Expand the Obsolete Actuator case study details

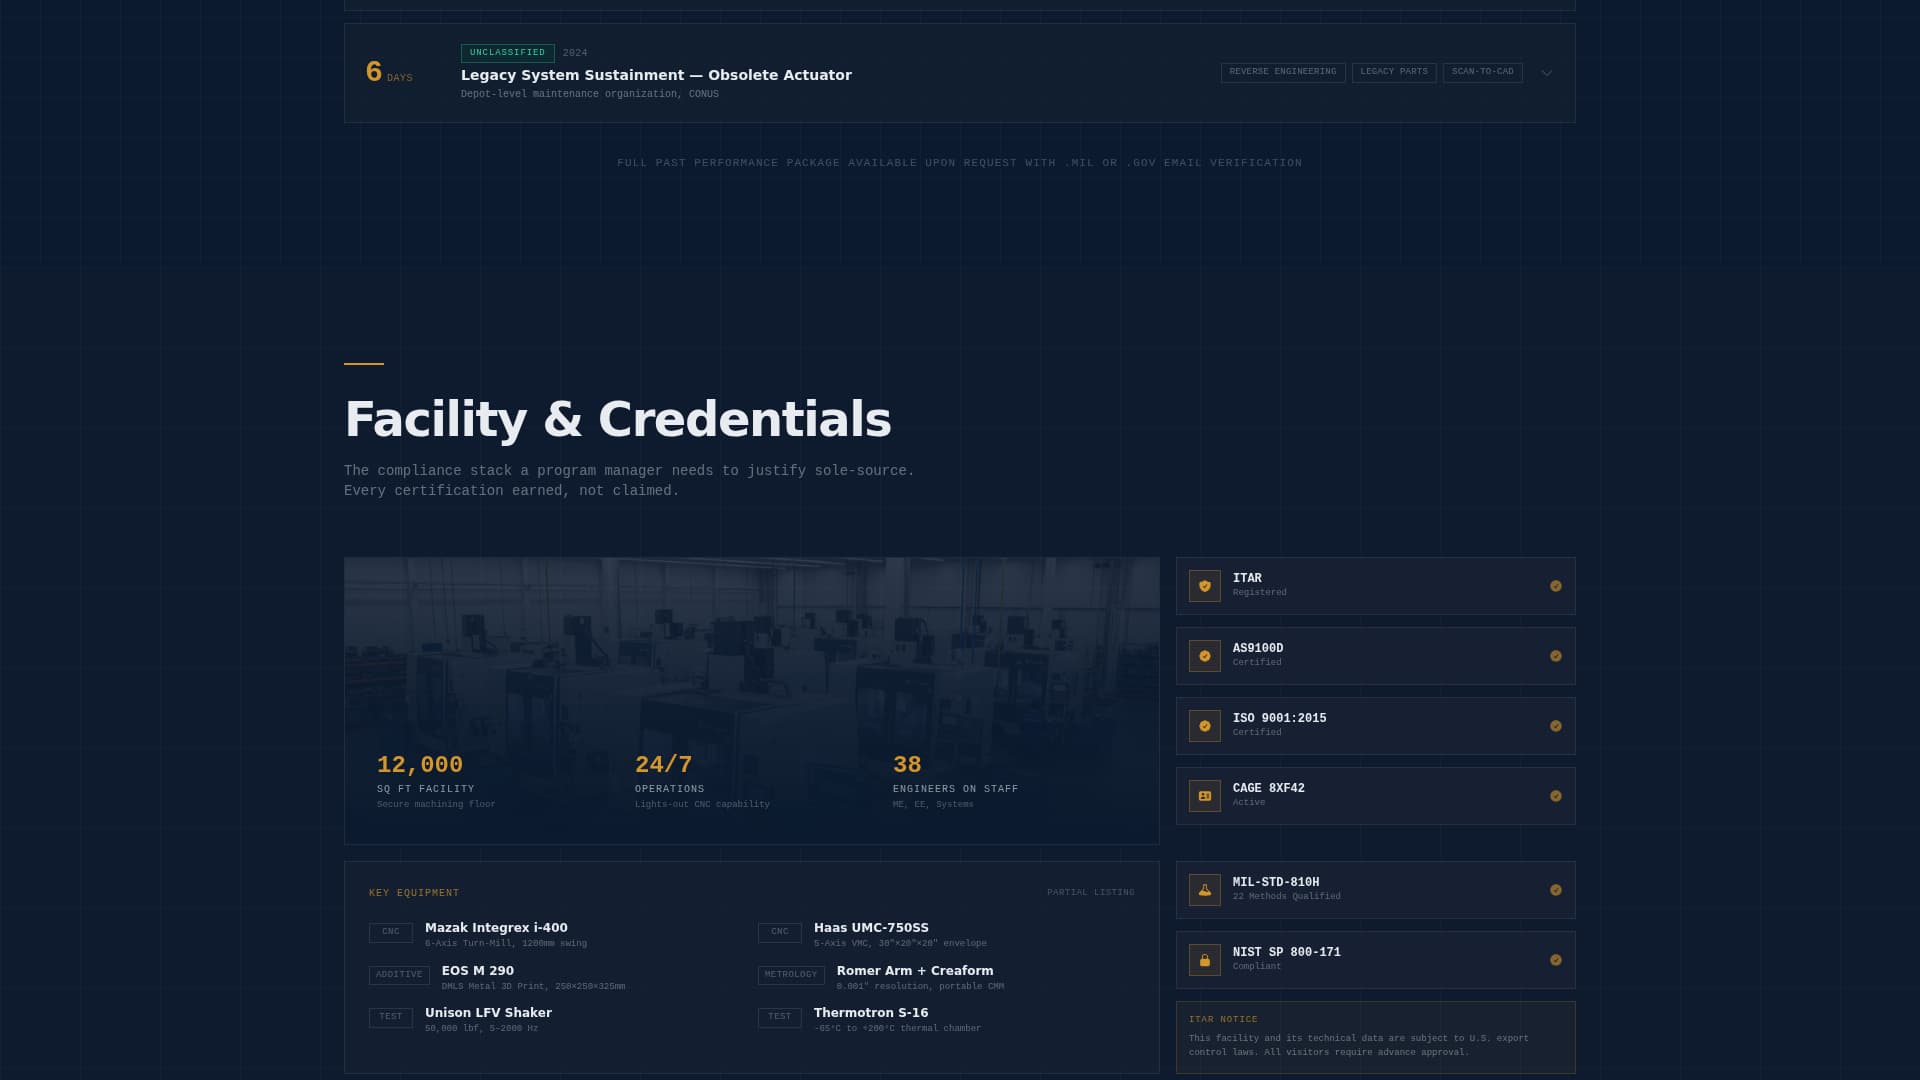1545,73
